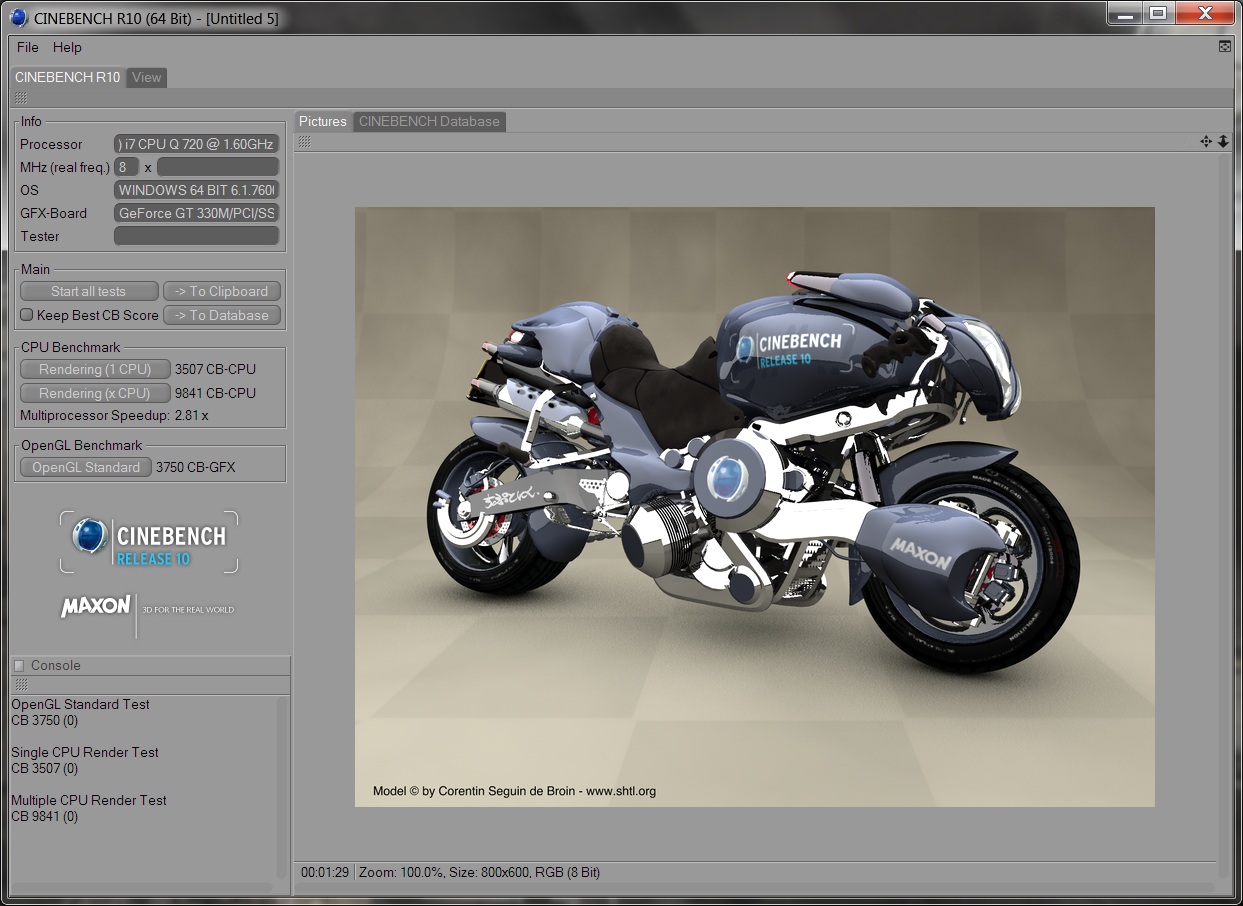Click the CINEBENCH Release 10 logo
Screen dimensions: 1243x906
coord(149,542)
